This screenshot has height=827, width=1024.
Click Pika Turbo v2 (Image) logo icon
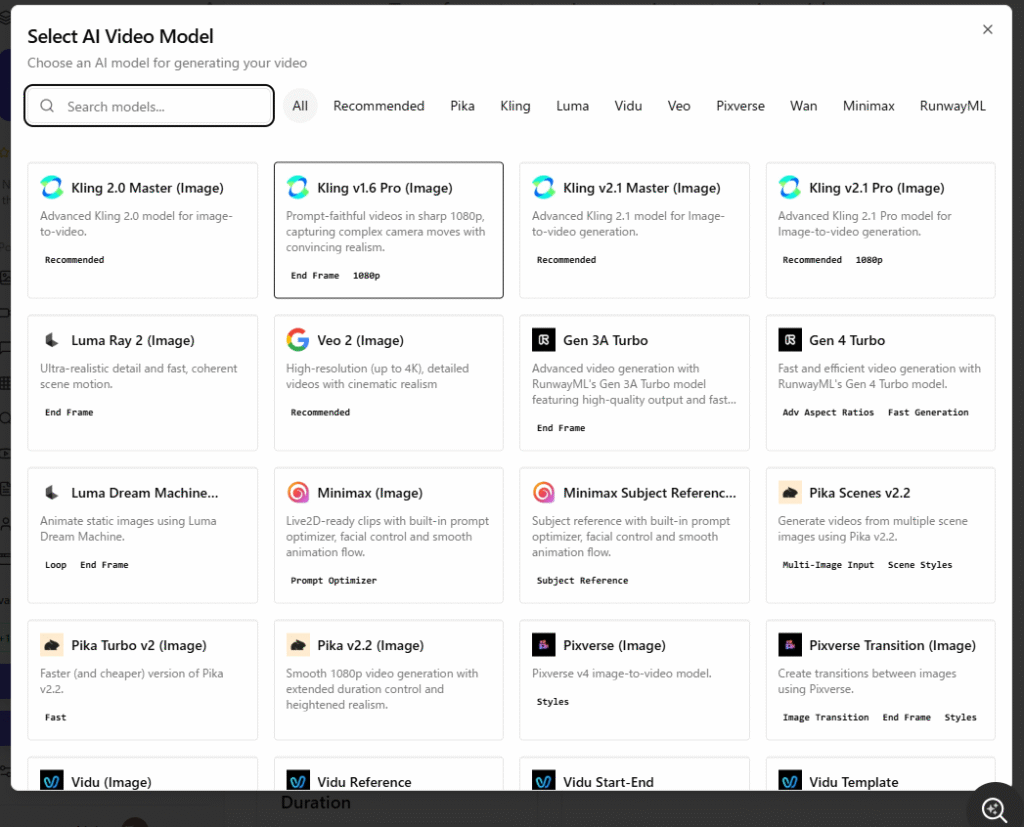point(52,645)
